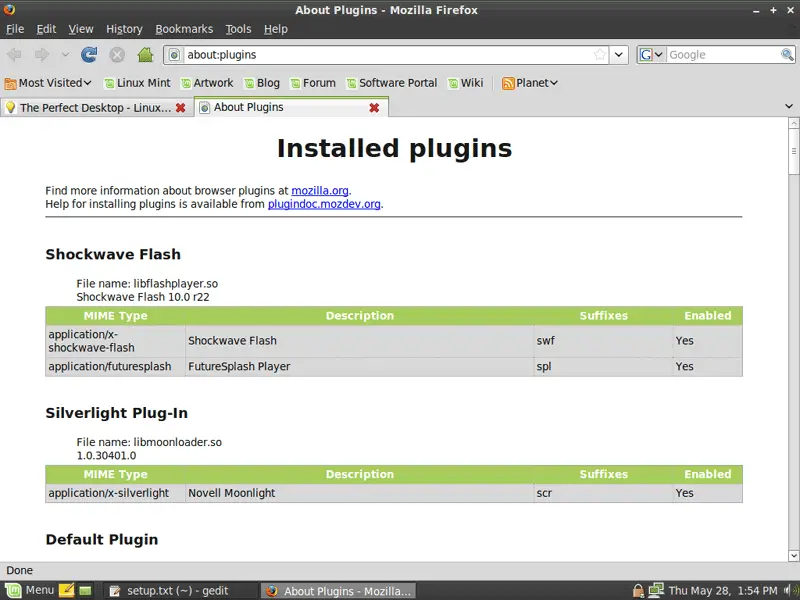Focus the about:plugins address field
The height and width of the screenshot is (600, 800).
click(x=388, y=55)
